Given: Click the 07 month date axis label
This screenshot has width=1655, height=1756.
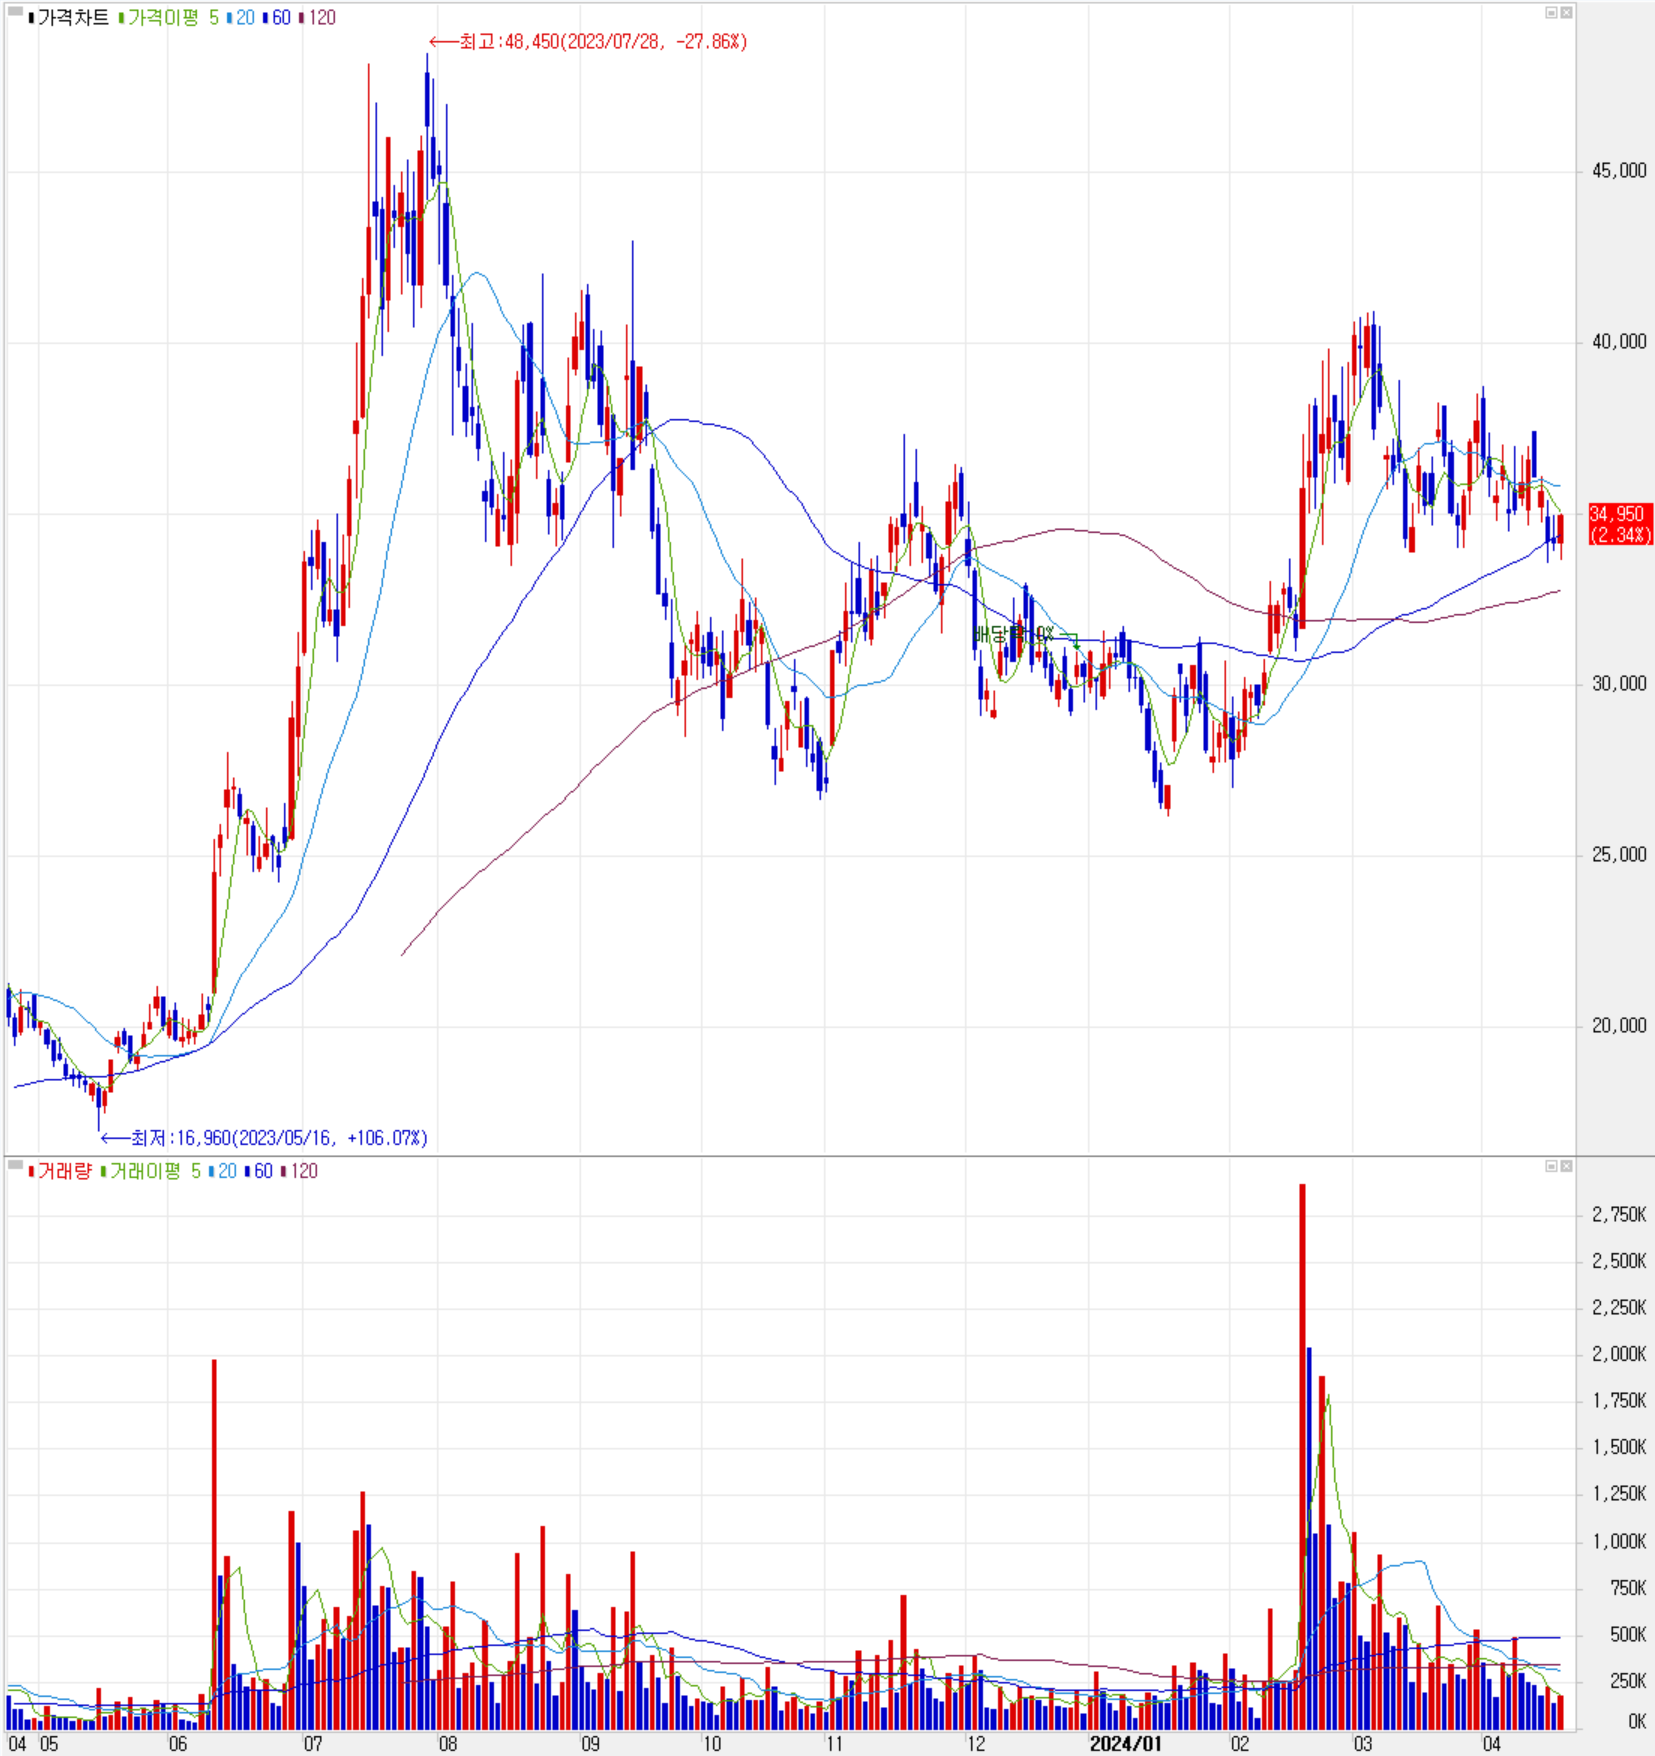Looking at the screenshot, I should point(313,1744).
